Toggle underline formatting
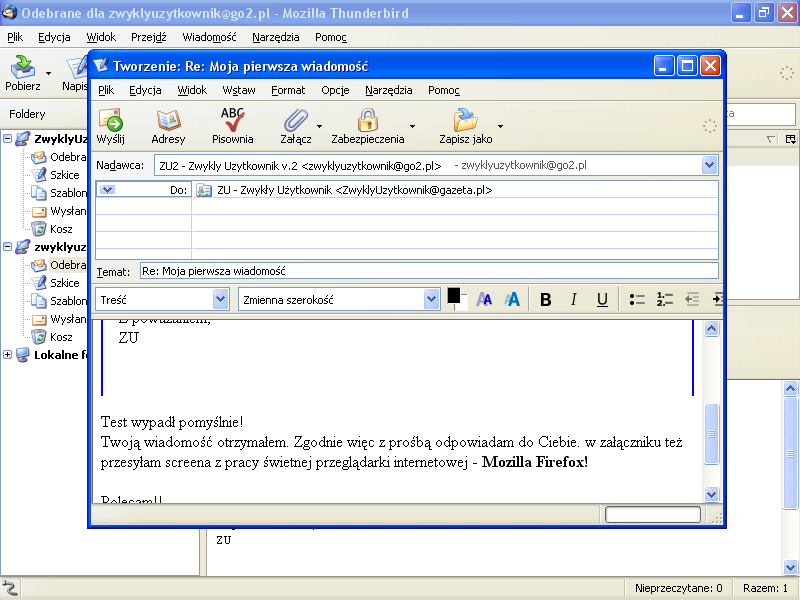Viewport: 800px width, 600px height. click(x=602, y=299)
